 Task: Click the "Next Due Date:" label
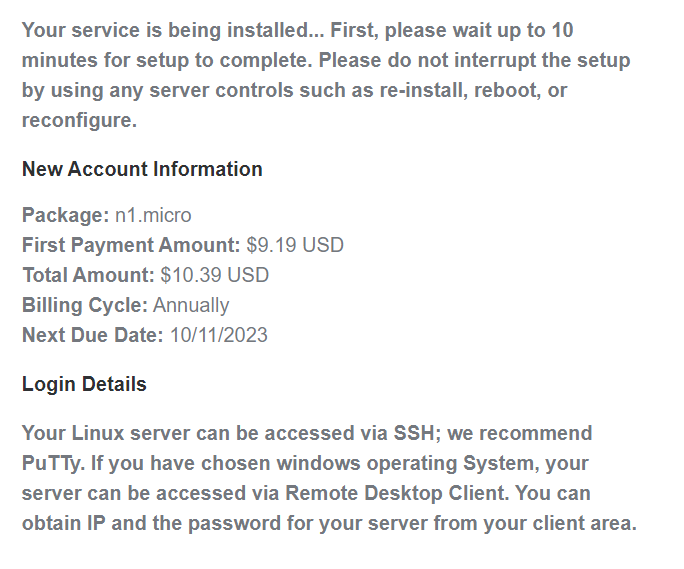coord(92,335)
